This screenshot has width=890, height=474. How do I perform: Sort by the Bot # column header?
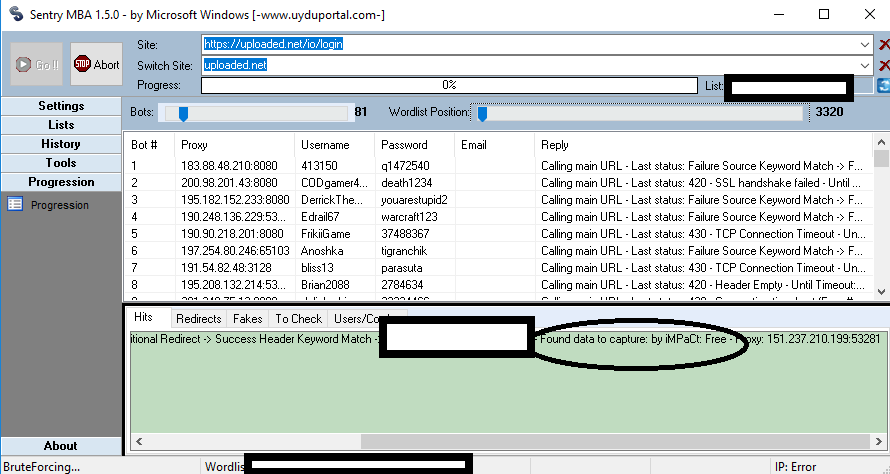149,145
